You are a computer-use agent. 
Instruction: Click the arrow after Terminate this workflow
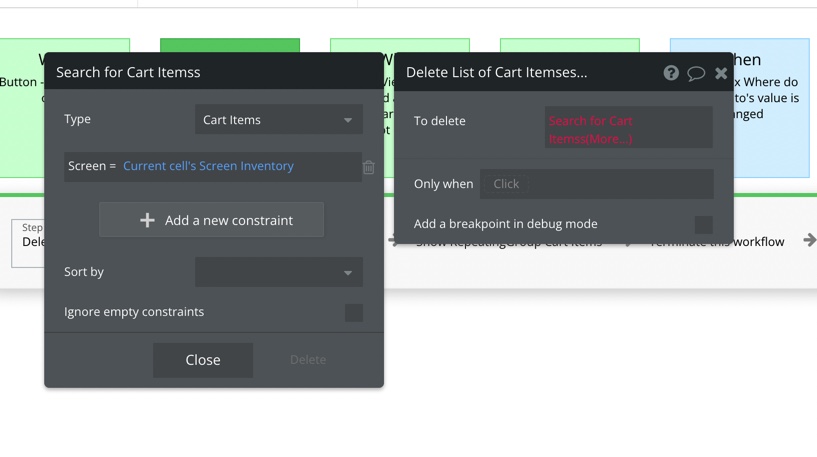pos(809,240)
